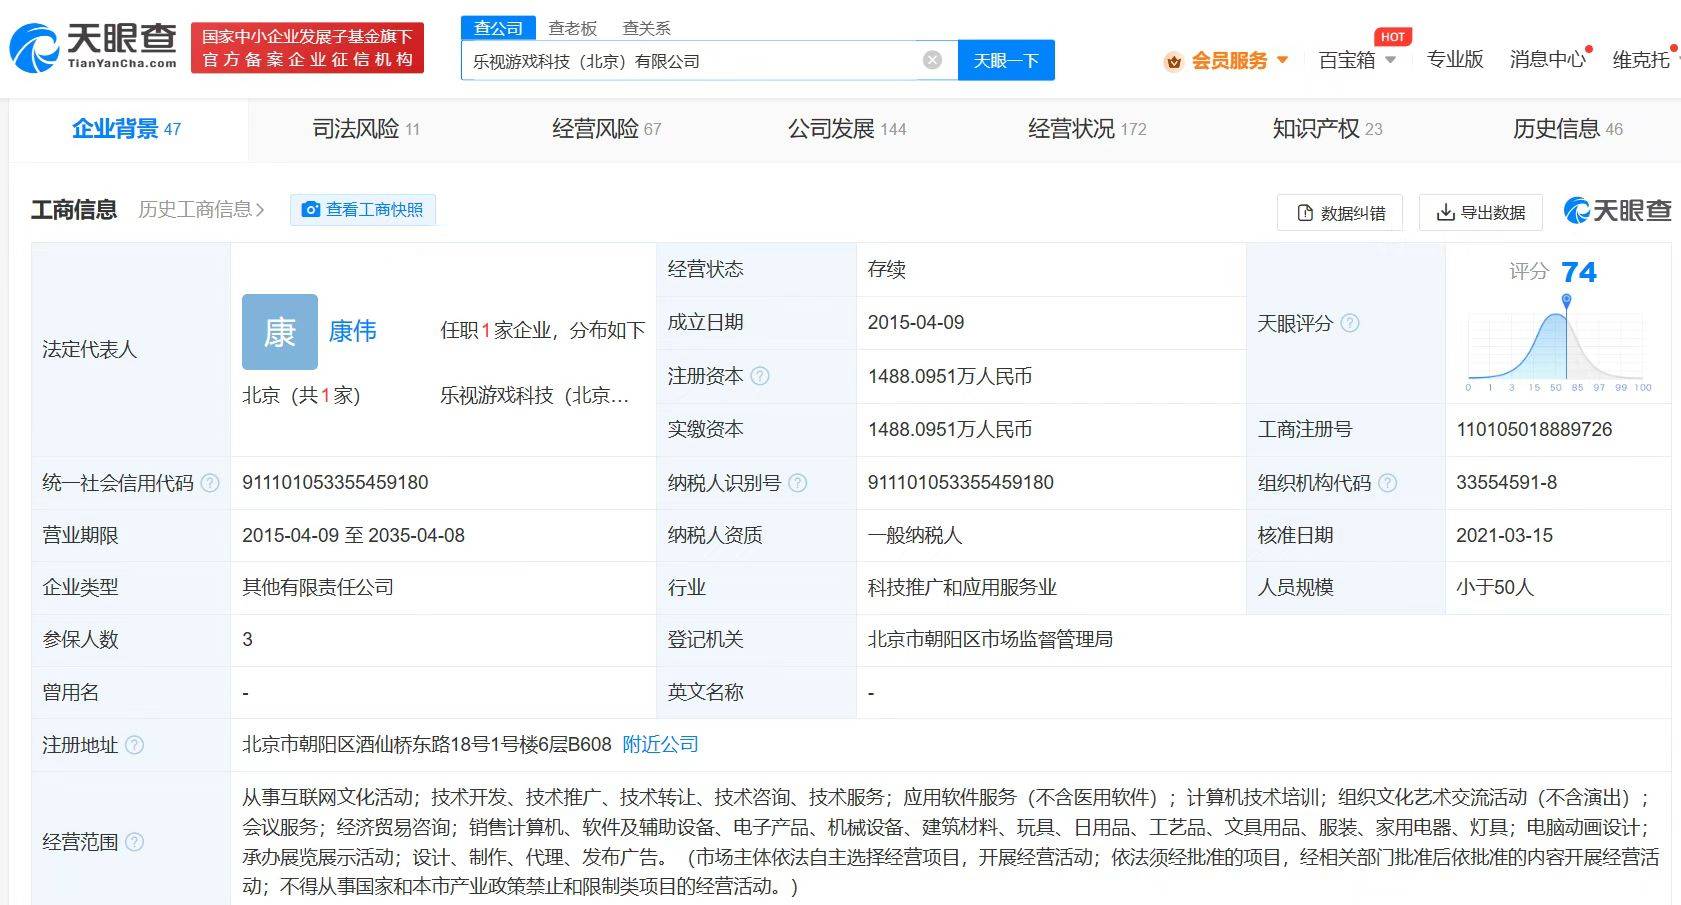Viewport: 1681px width, 905px height.
Task: Open the 百宝箱 menu
Action: pos(1347,60)
